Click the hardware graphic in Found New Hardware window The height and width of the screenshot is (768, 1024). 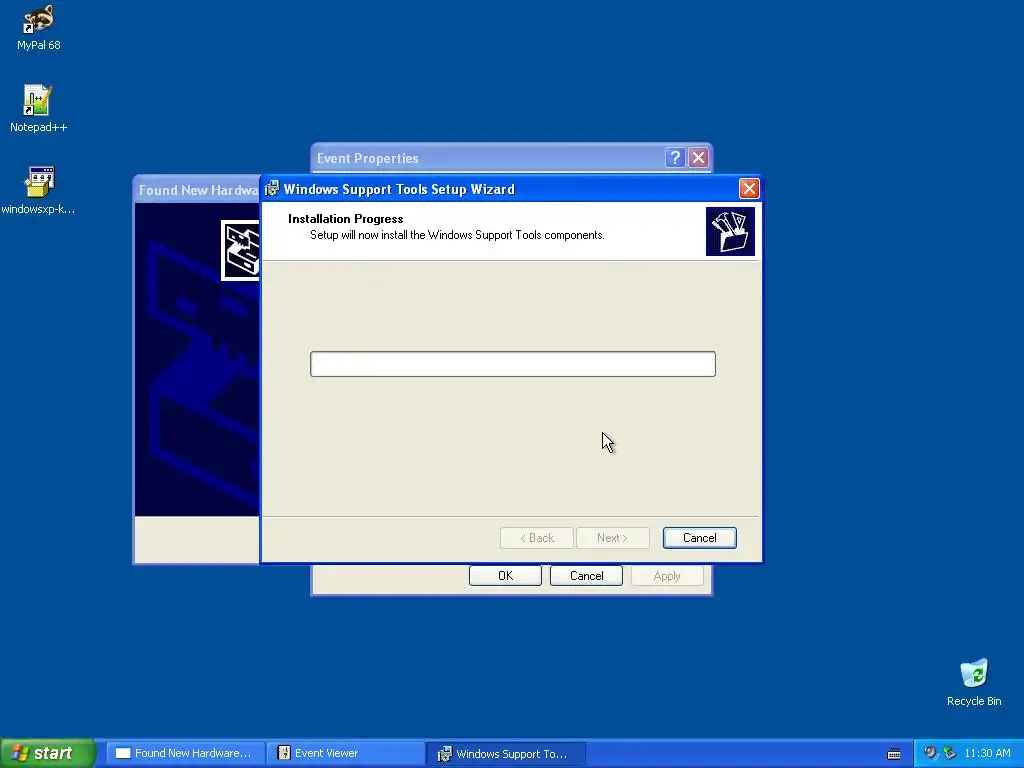[x=240, y=250]
